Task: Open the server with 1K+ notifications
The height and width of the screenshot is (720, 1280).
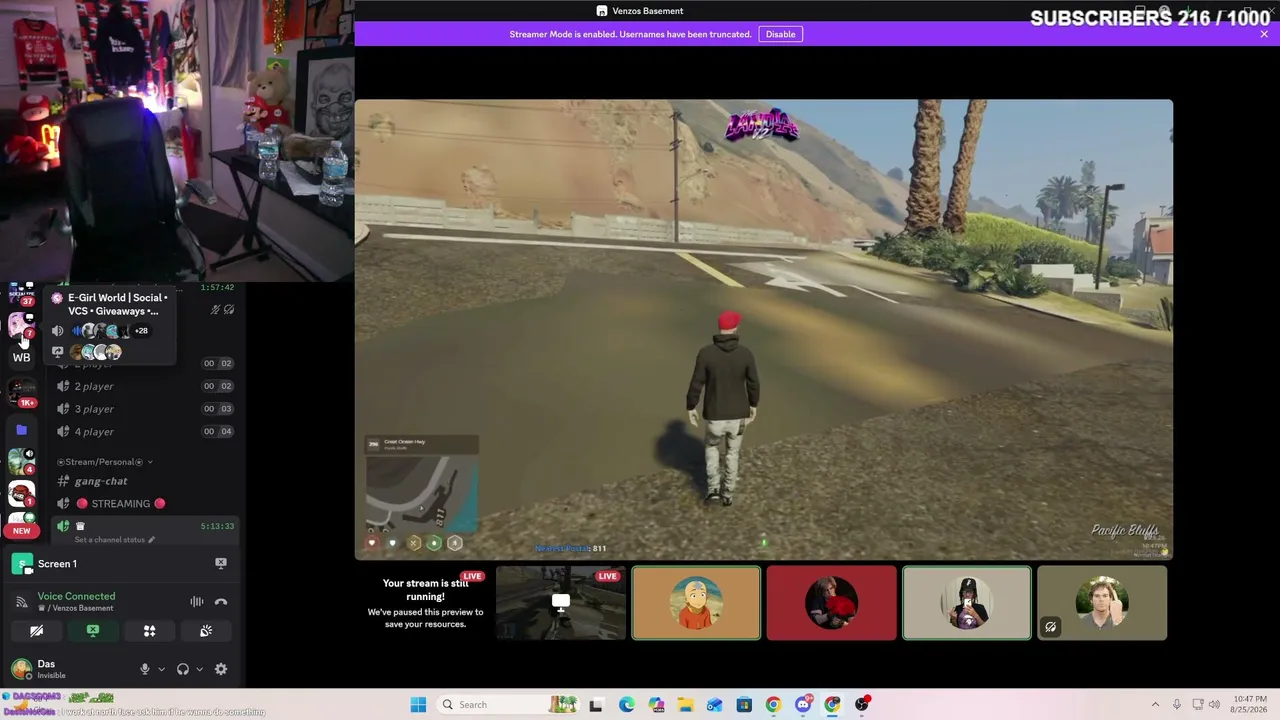Action: tap(21, 391)
